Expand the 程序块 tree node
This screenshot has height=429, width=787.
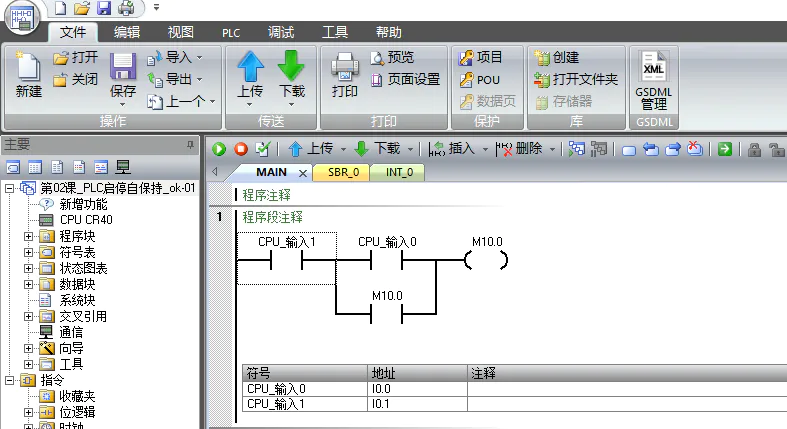point(28,236)
